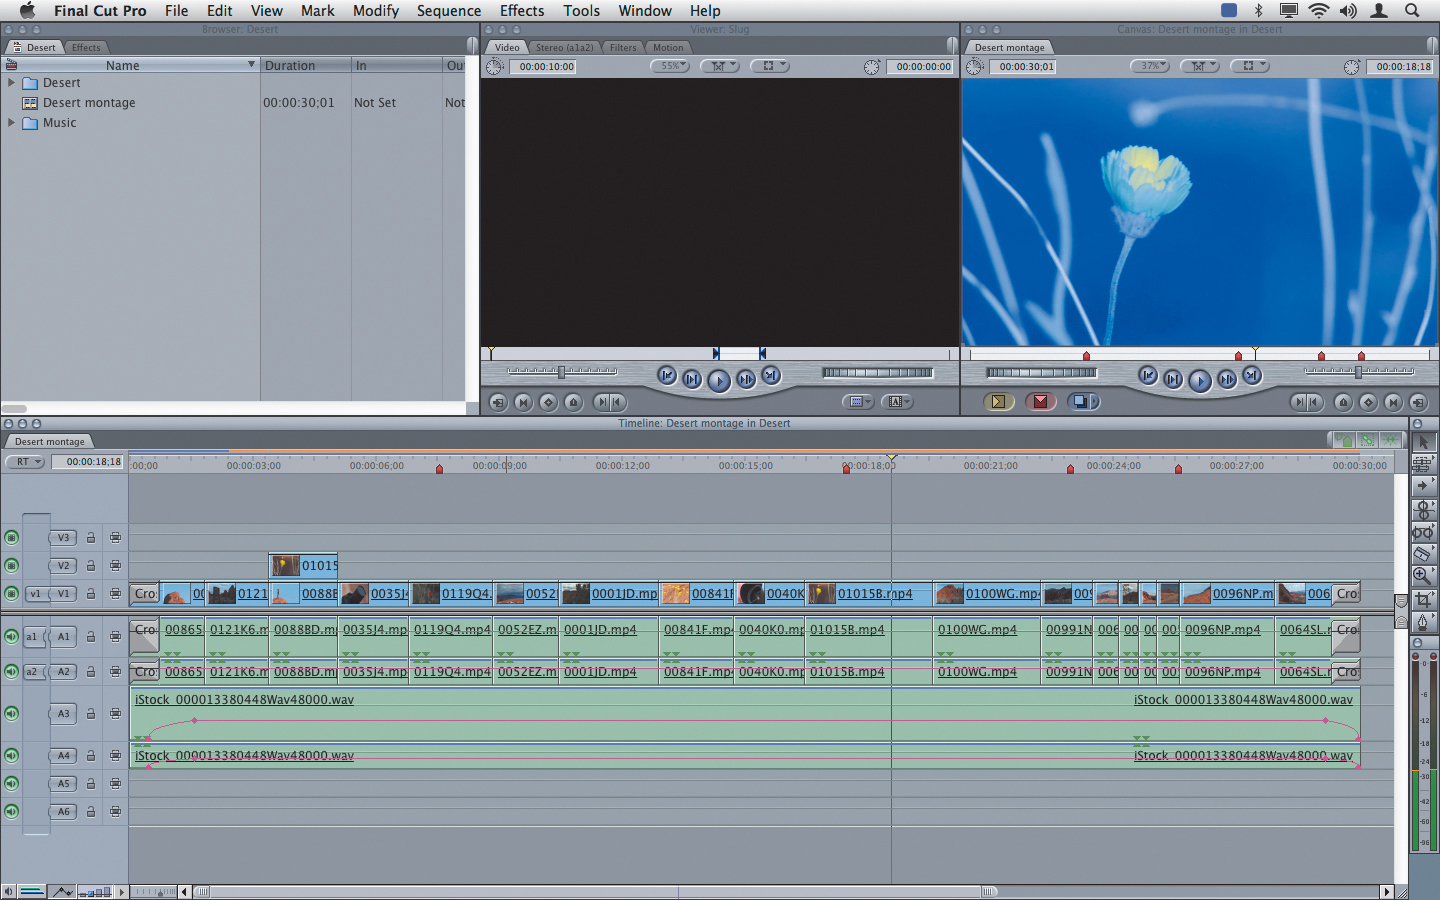Viewport: 1440px width, 900px height.
Task: Expand the Desert bin
Action: click(x=11, y=82)
